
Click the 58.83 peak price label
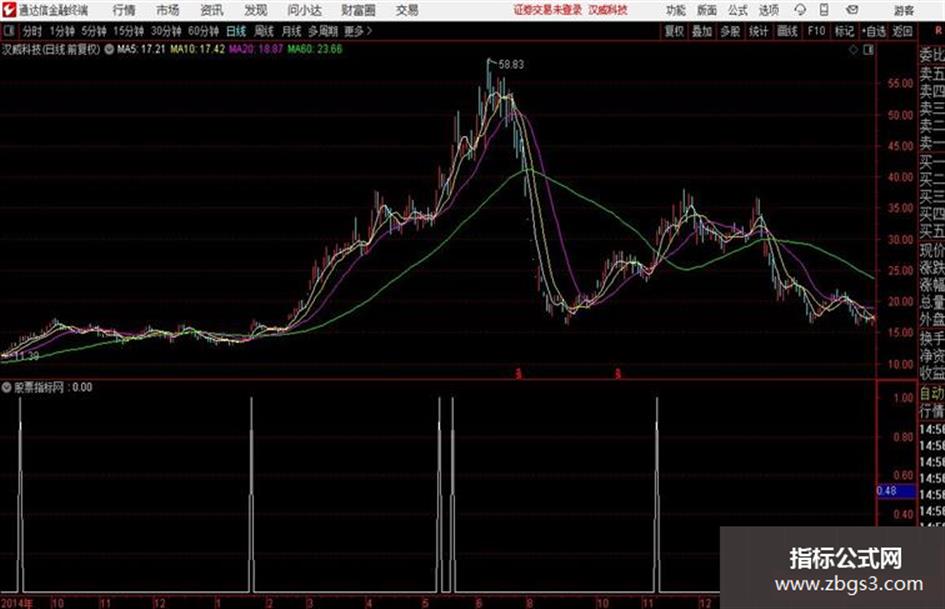511,65
